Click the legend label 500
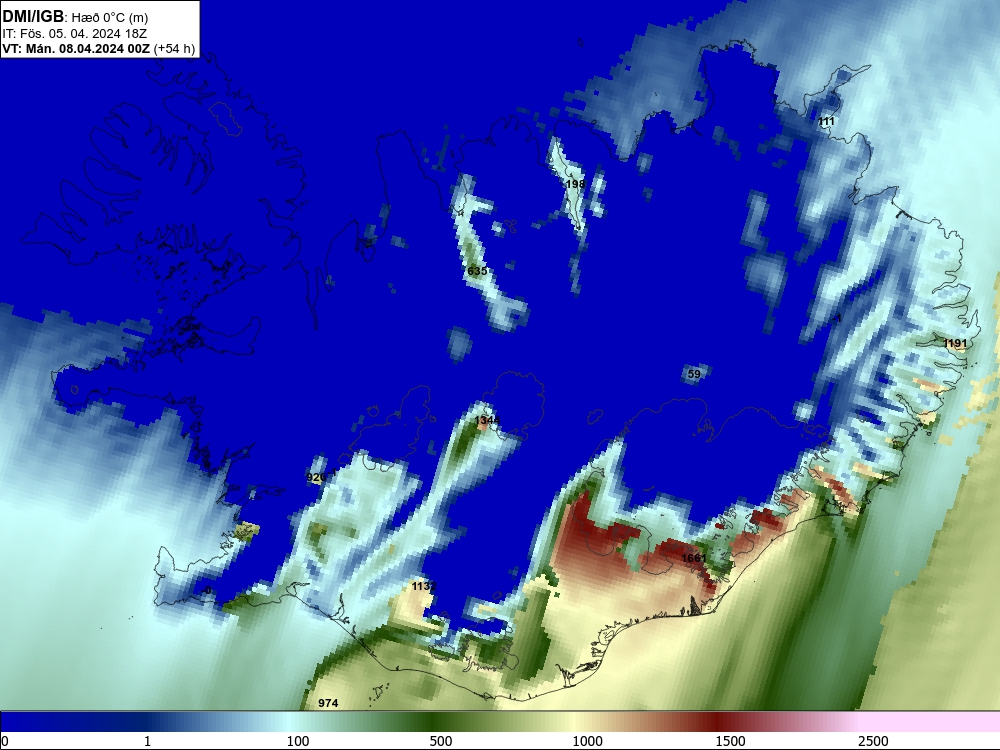1000x750 pixels. click(441, 741)
